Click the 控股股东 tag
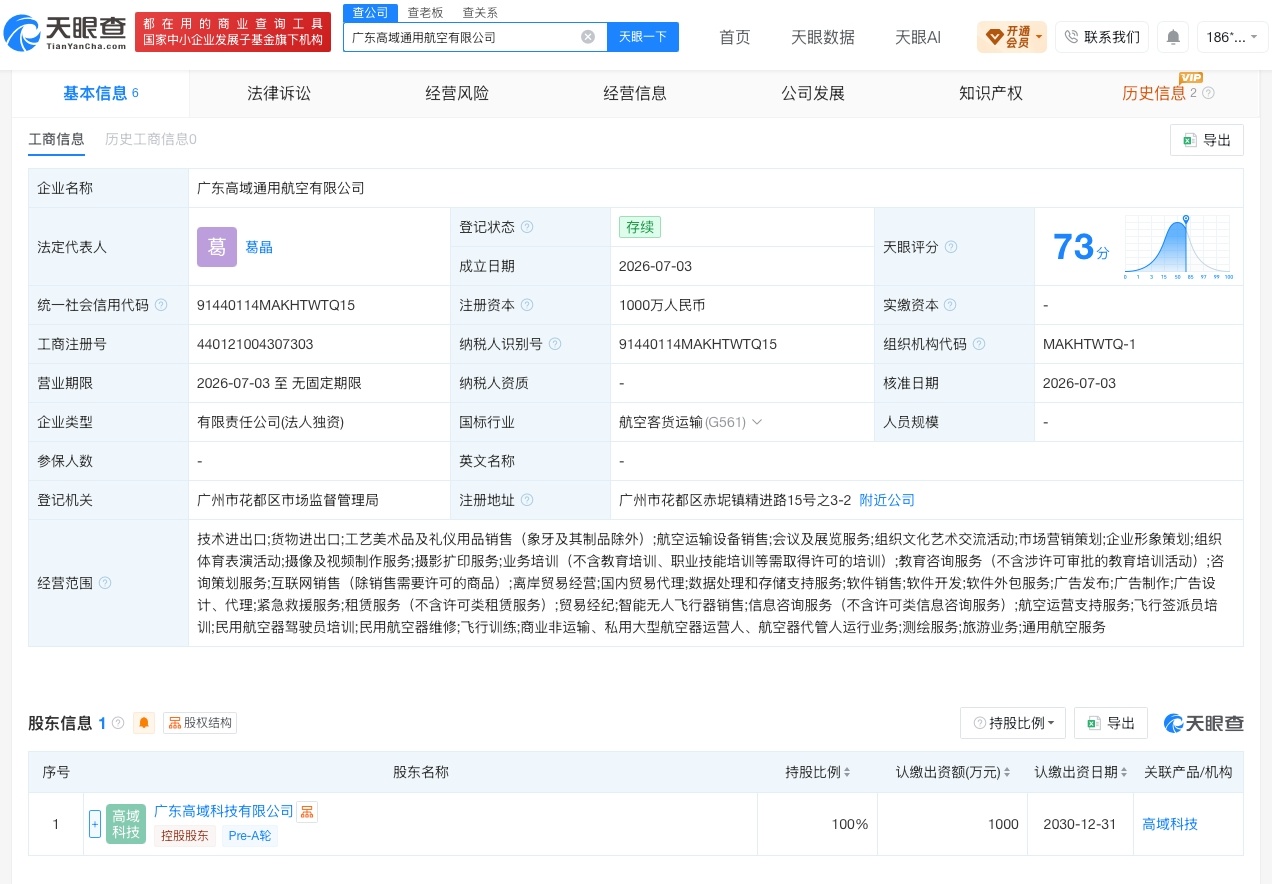 [185, 836]
